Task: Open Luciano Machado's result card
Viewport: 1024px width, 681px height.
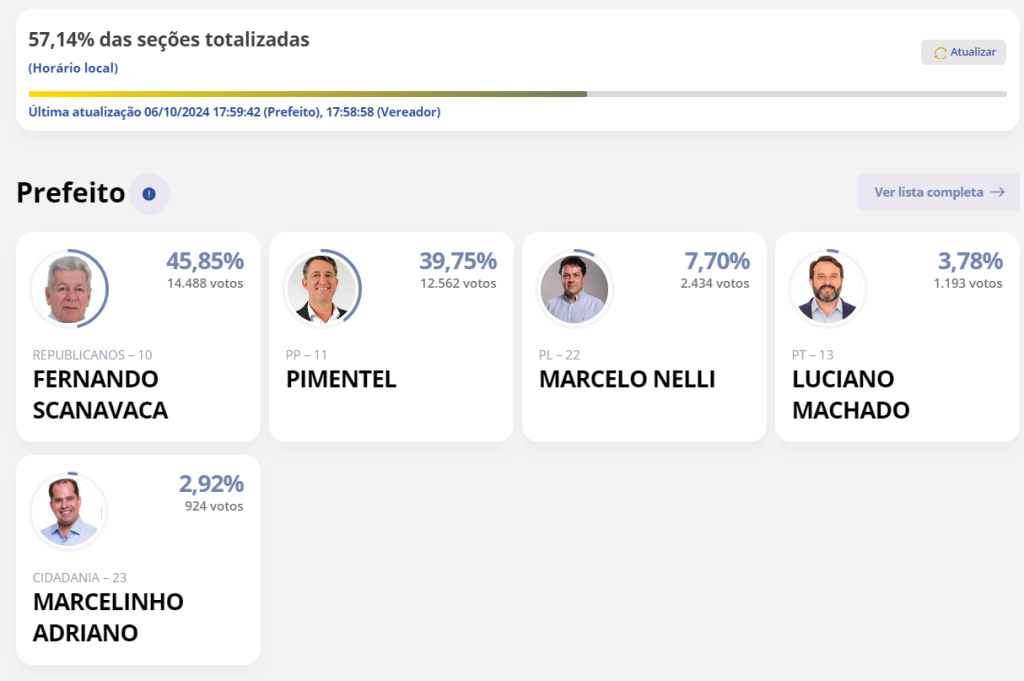Action: click(x=897, y=337)
